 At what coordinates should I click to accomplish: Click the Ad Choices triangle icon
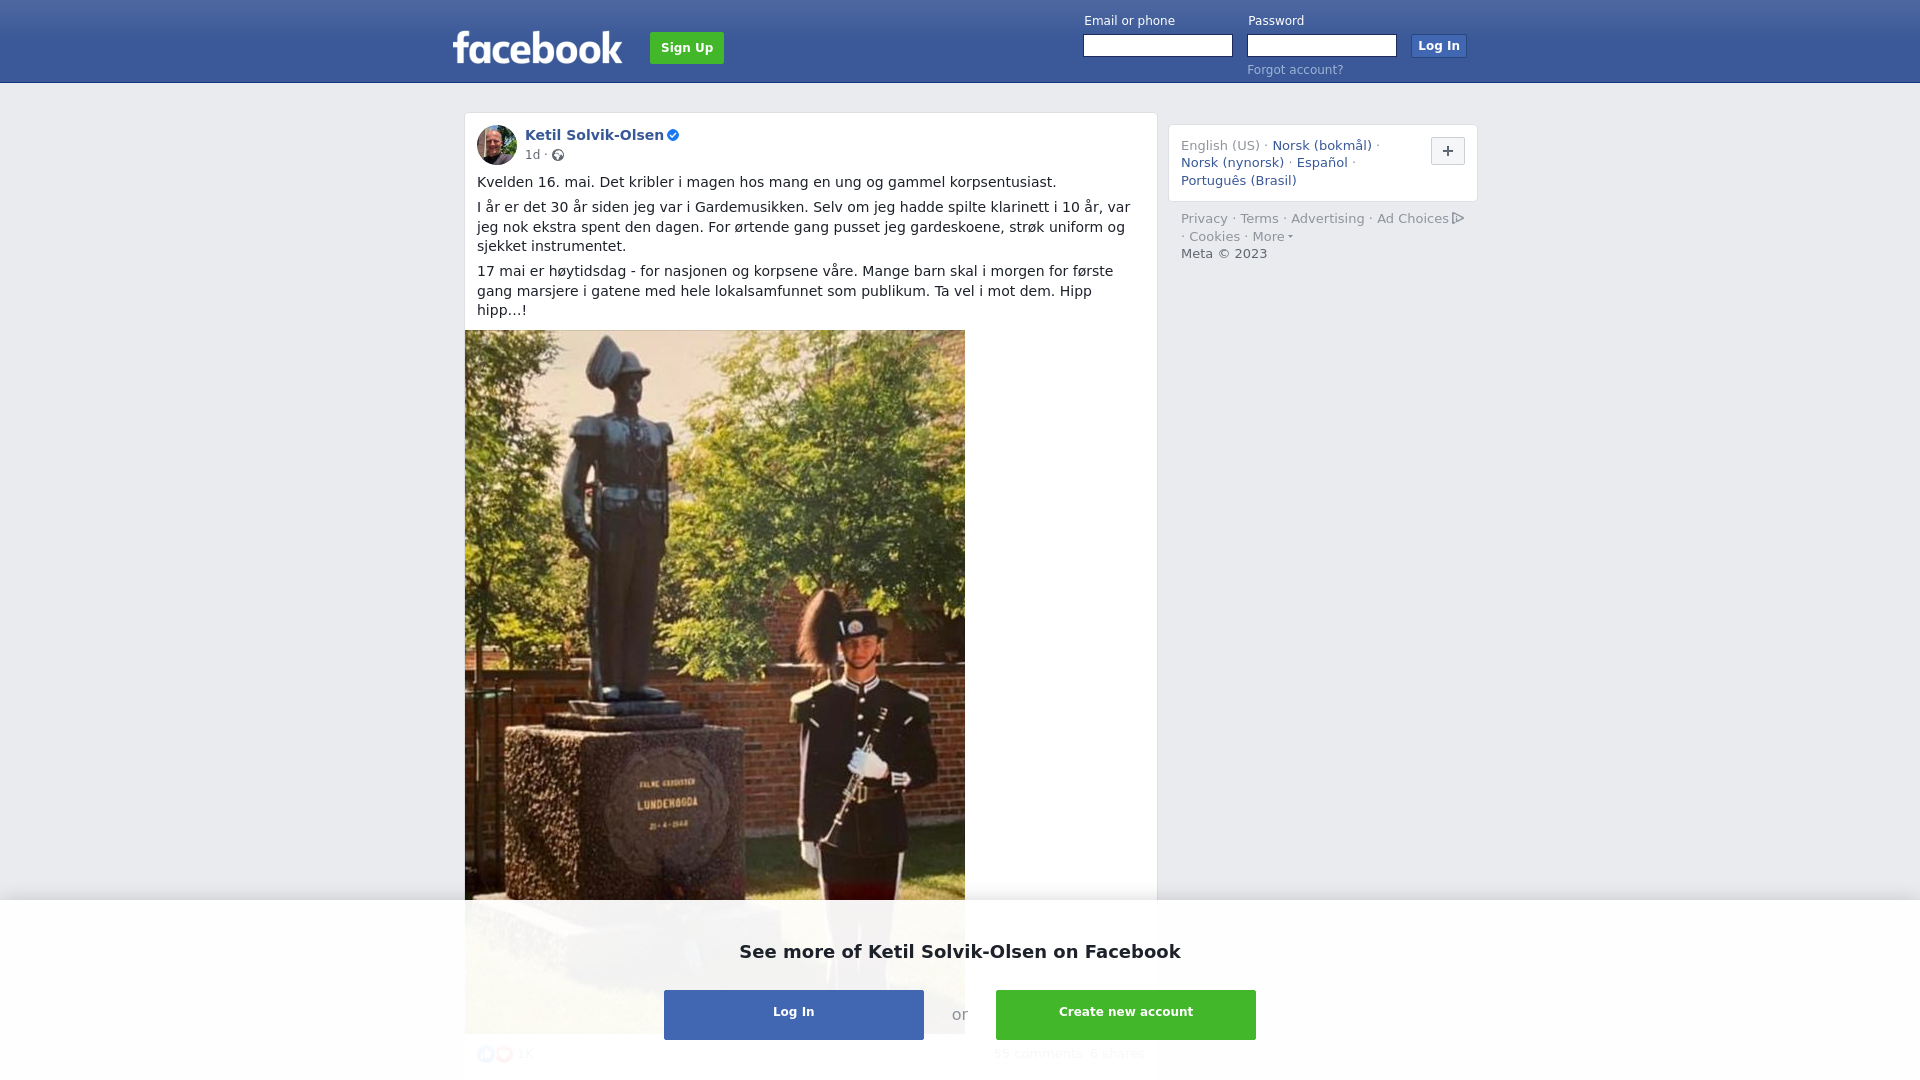click(x=1458, y=218)
